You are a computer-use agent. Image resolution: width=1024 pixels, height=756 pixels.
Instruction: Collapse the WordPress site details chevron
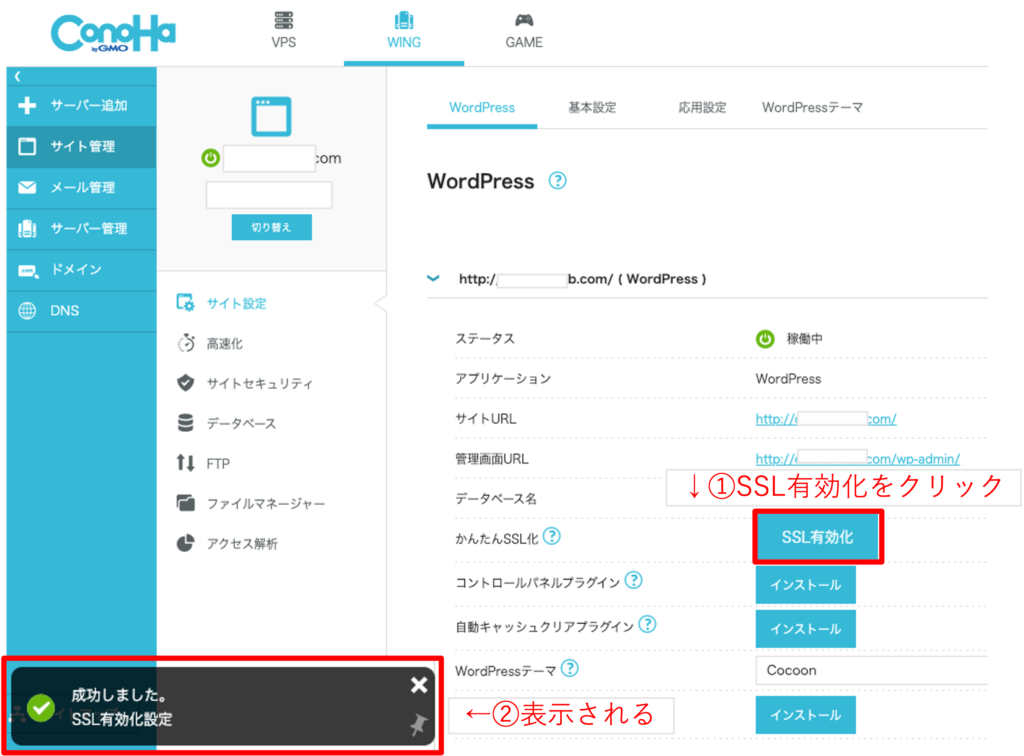click(433, 279)
